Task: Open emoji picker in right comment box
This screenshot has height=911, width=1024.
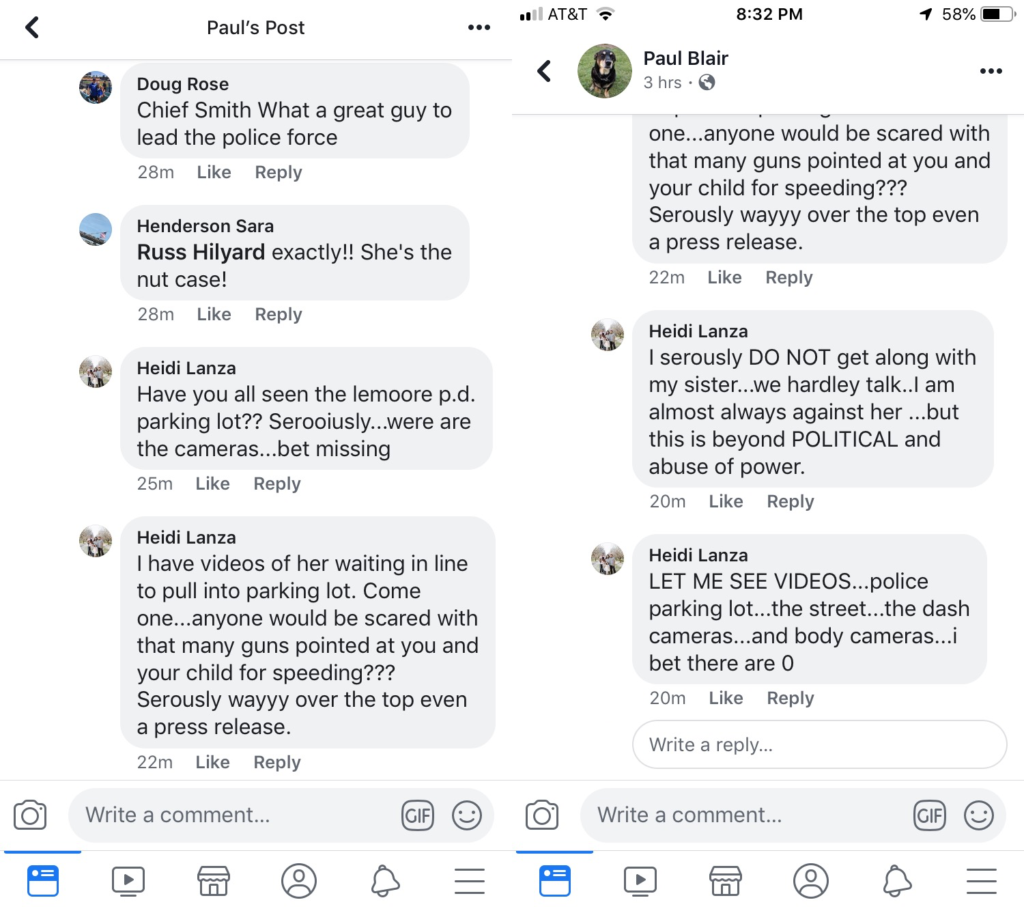Action: pyautogui.click(x=979, y=815)
